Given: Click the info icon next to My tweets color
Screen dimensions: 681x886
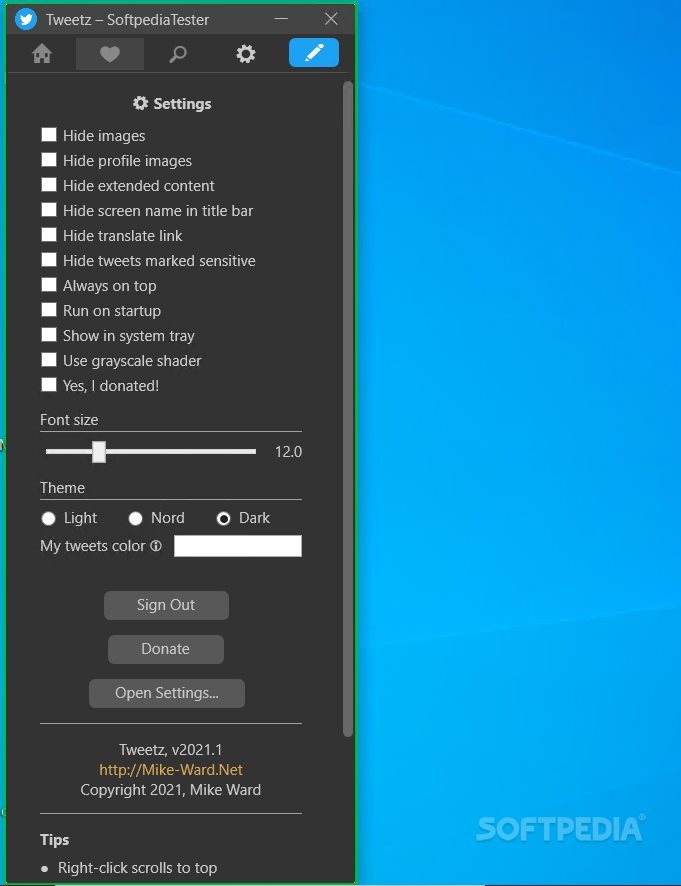Looking at the screenshot, I should pos(156,546).
